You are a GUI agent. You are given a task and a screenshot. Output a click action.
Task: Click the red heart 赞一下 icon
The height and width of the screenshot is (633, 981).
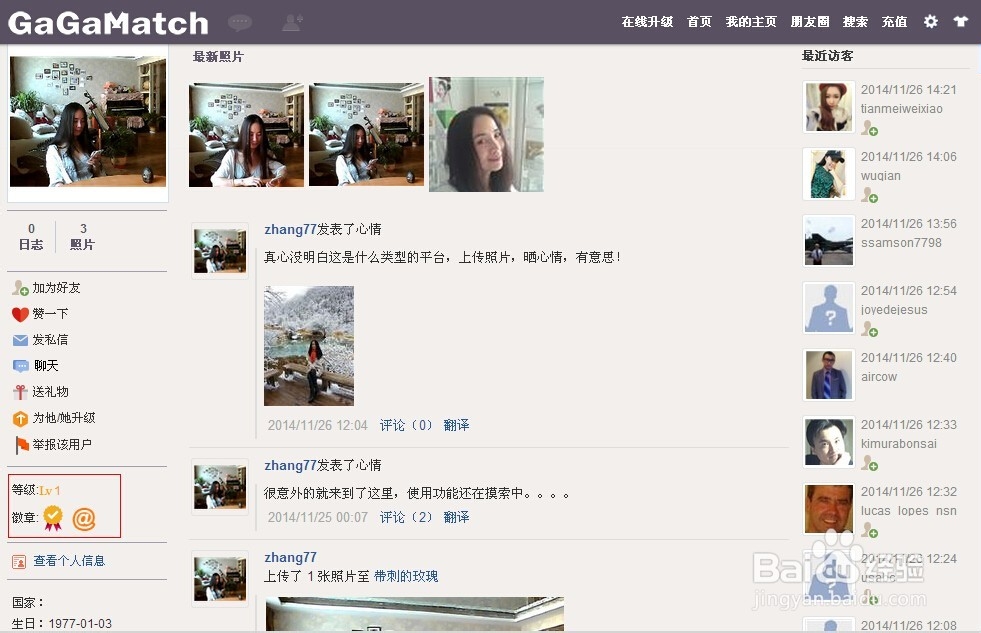20,314
